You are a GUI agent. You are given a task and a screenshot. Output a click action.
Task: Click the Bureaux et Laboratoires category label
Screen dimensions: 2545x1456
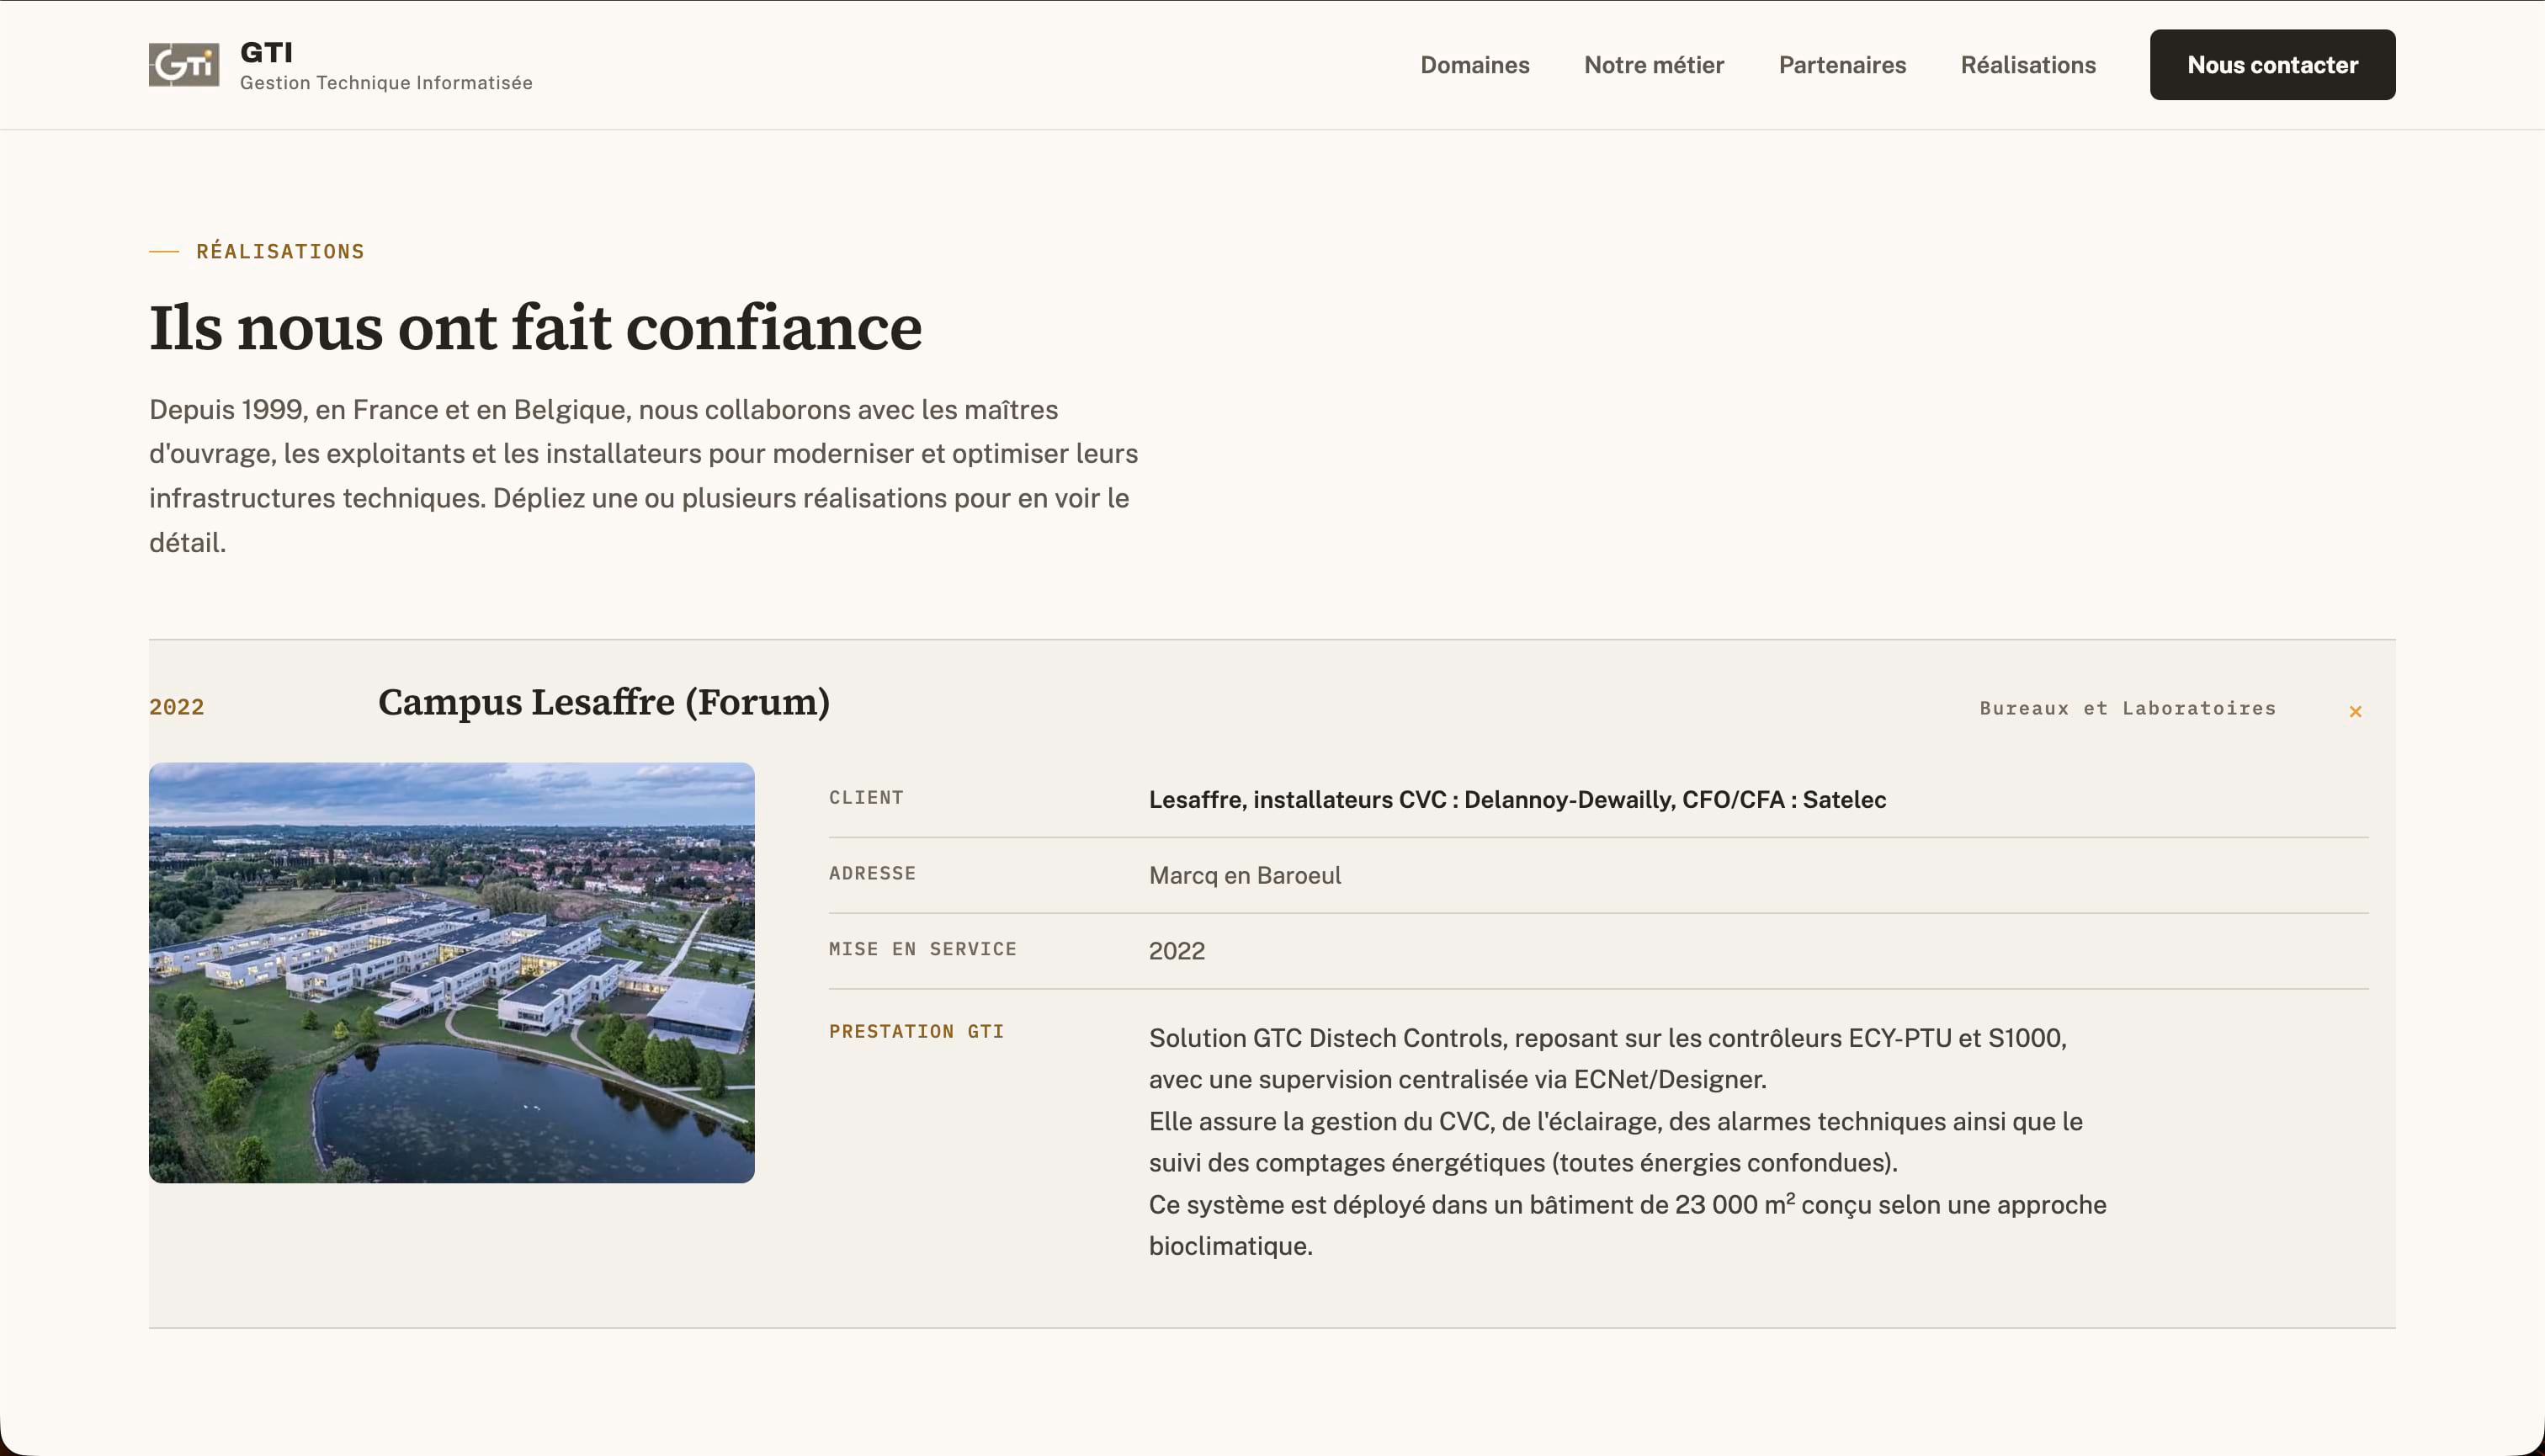pyautogui.click(x=2128, y=708)
